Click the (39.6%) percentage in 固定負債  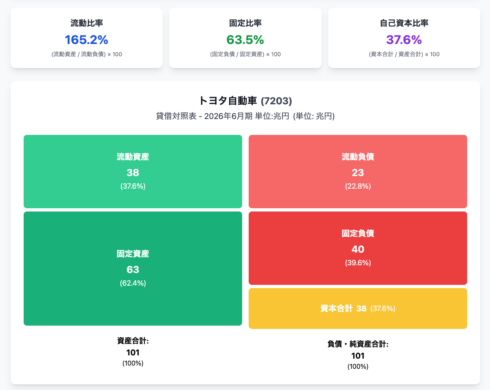(x=358, y=263)
